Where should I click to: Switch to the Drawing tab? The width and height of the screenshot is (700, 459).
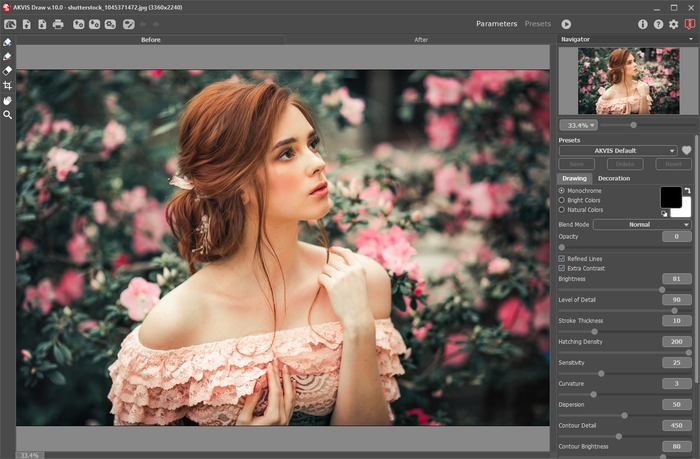(575, 178)
